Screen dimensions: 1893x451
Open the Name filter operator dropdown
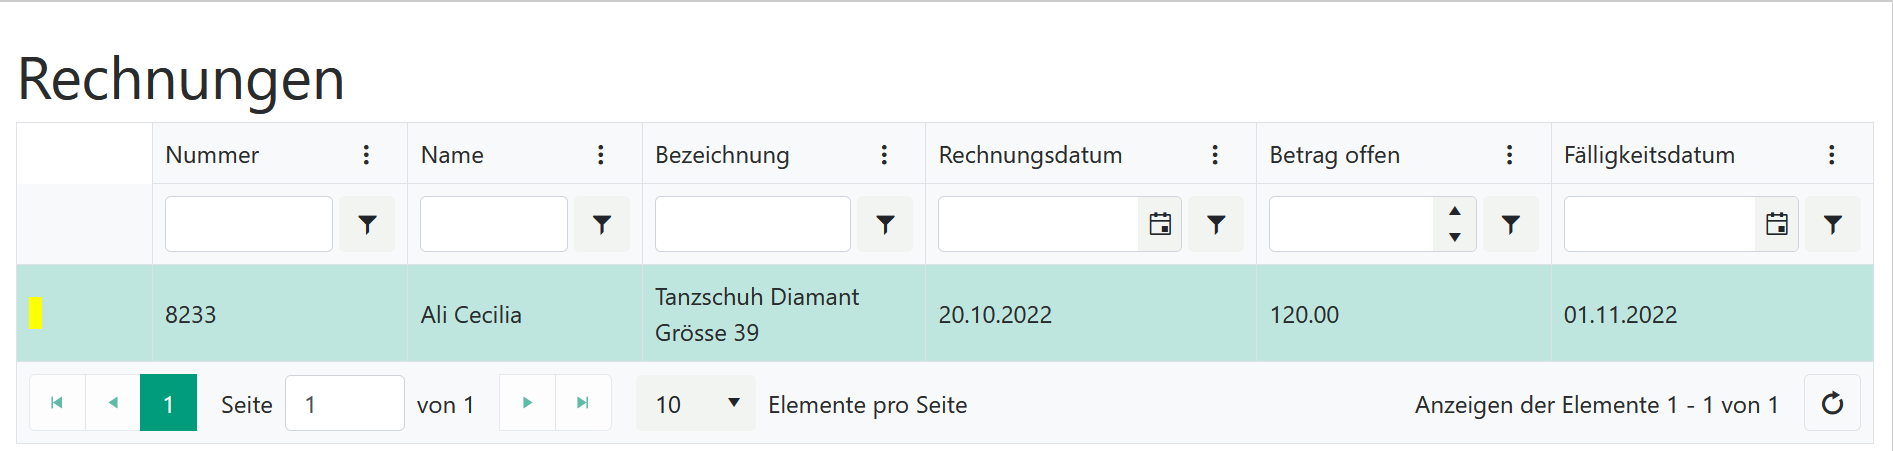(601, 224)
